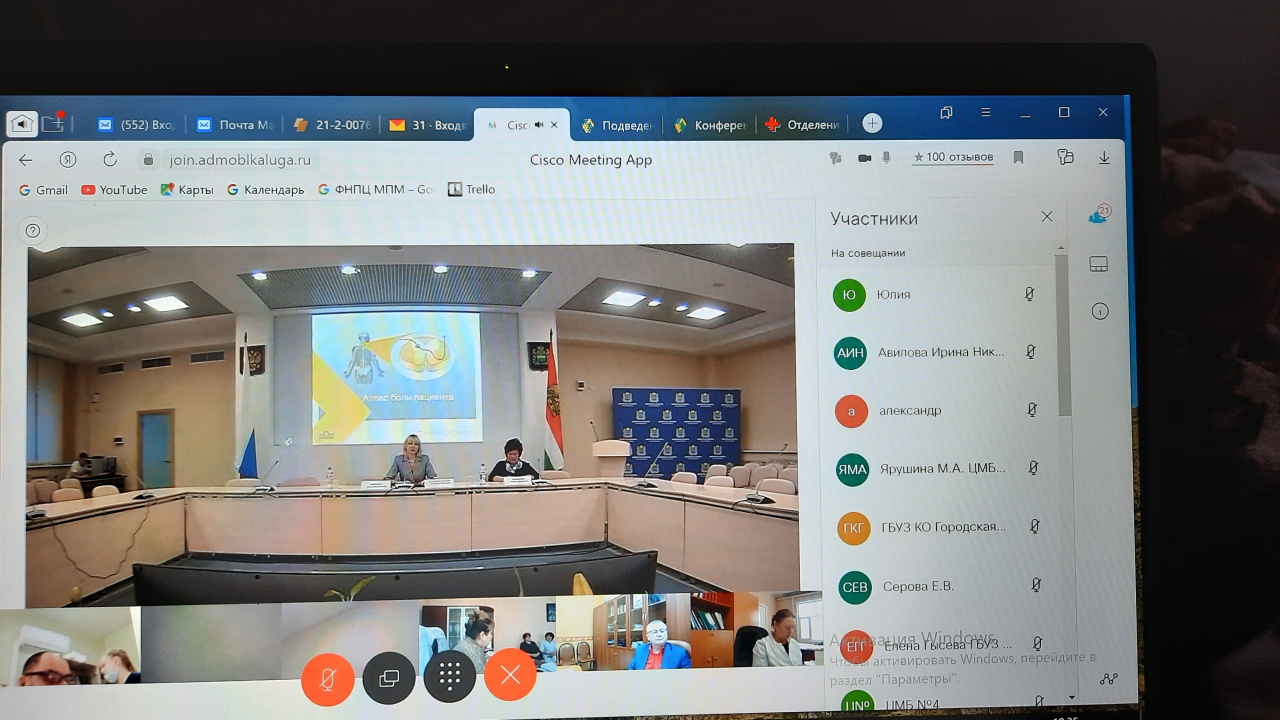
Task: Click the camera permission icon in address bar
Action: (x=864, y=158)
